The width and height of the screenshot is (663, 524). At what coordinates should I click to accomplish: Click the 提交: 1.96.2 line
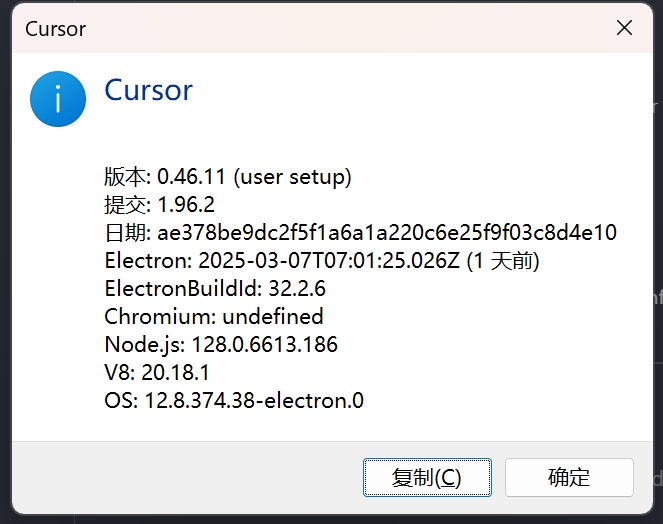point(159,205)
